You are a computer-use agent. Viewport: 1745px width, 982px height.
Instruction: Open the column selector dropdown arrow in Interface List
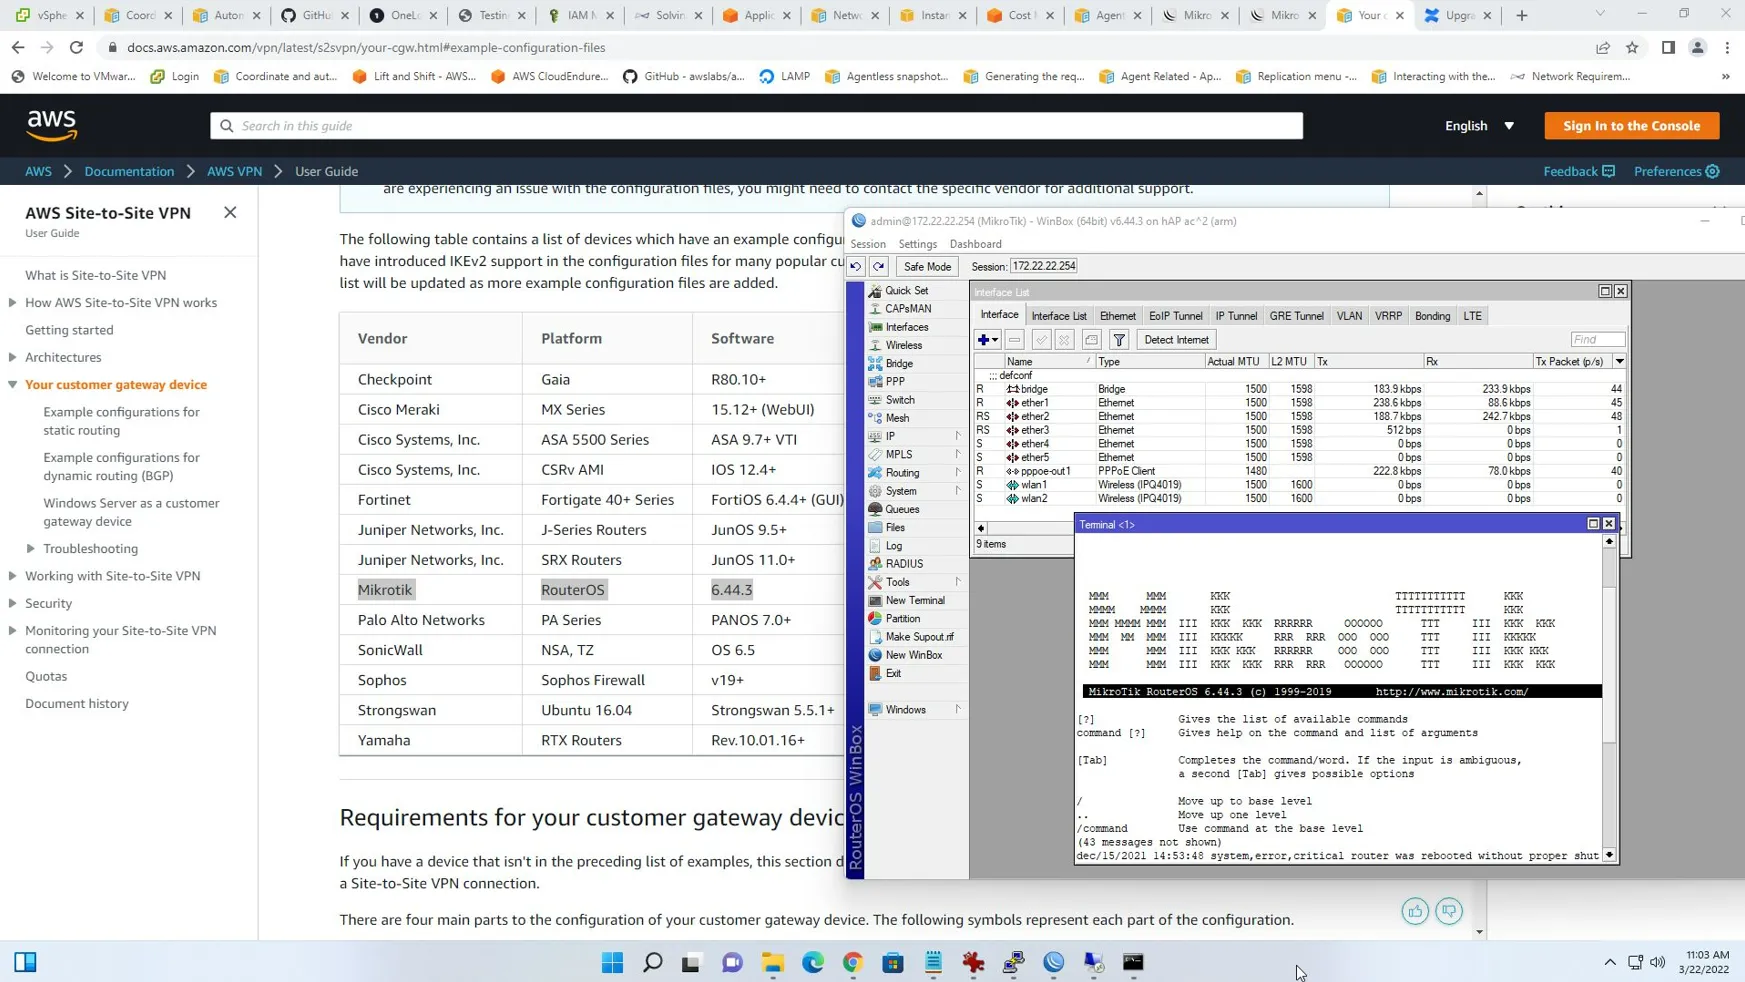(x=1620, y=362)
